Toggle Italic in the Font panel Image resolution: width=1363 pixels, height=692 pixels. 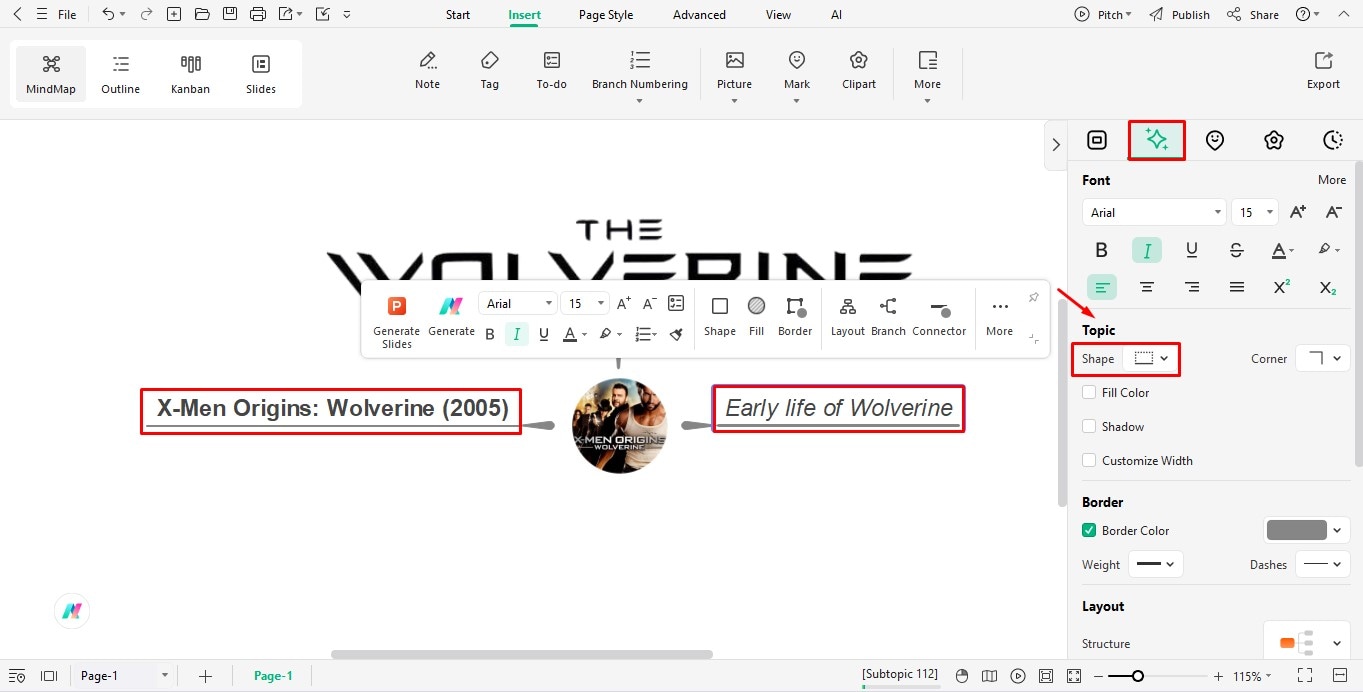[1147, 250]
